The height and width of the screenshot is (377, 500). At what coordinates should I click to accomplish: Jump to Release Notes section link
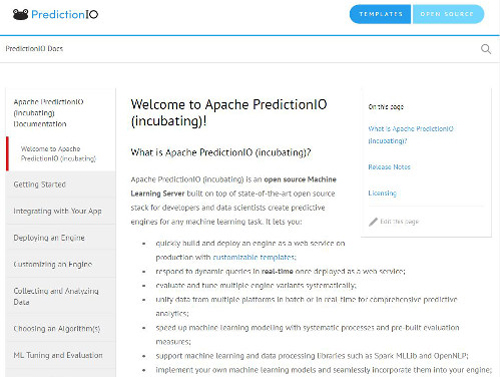pyautogui.click(x=389, y=167)
